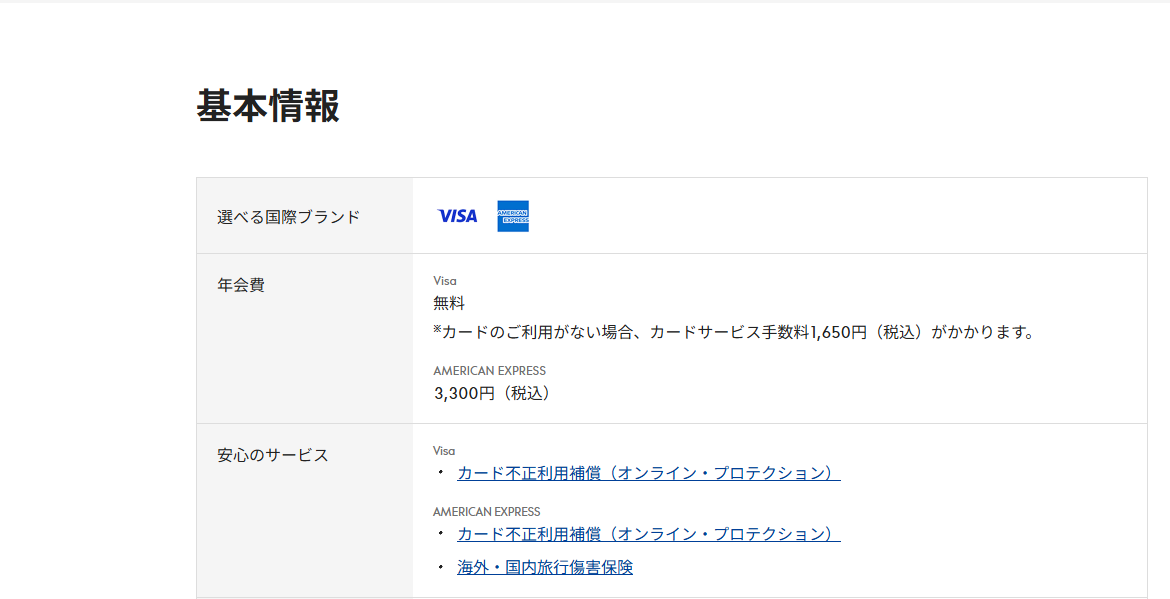Click the 安心のサービス row label
The height and width of the screenshot is (599, 1170).
[272, 455]
